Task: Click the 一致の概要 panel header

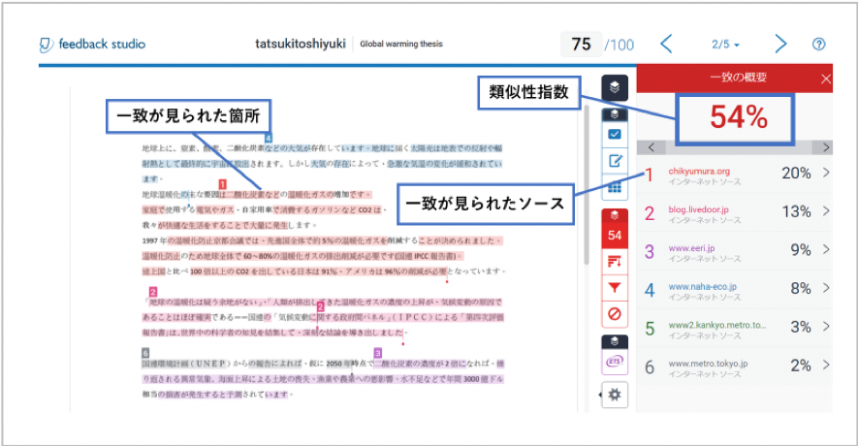Action: 734,77
